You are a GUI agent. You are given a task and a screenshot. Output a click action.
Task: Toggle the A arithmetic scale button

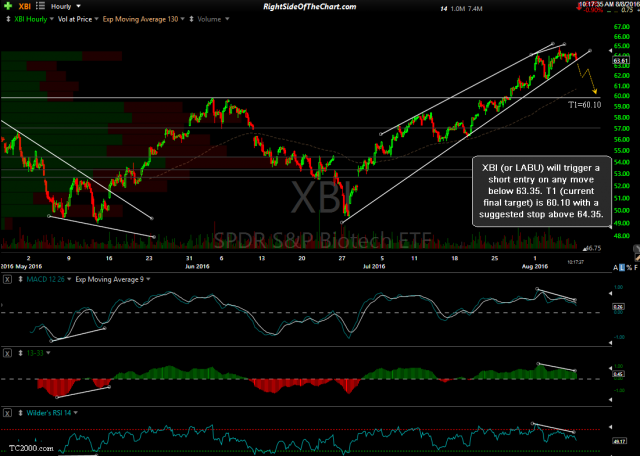616,267
